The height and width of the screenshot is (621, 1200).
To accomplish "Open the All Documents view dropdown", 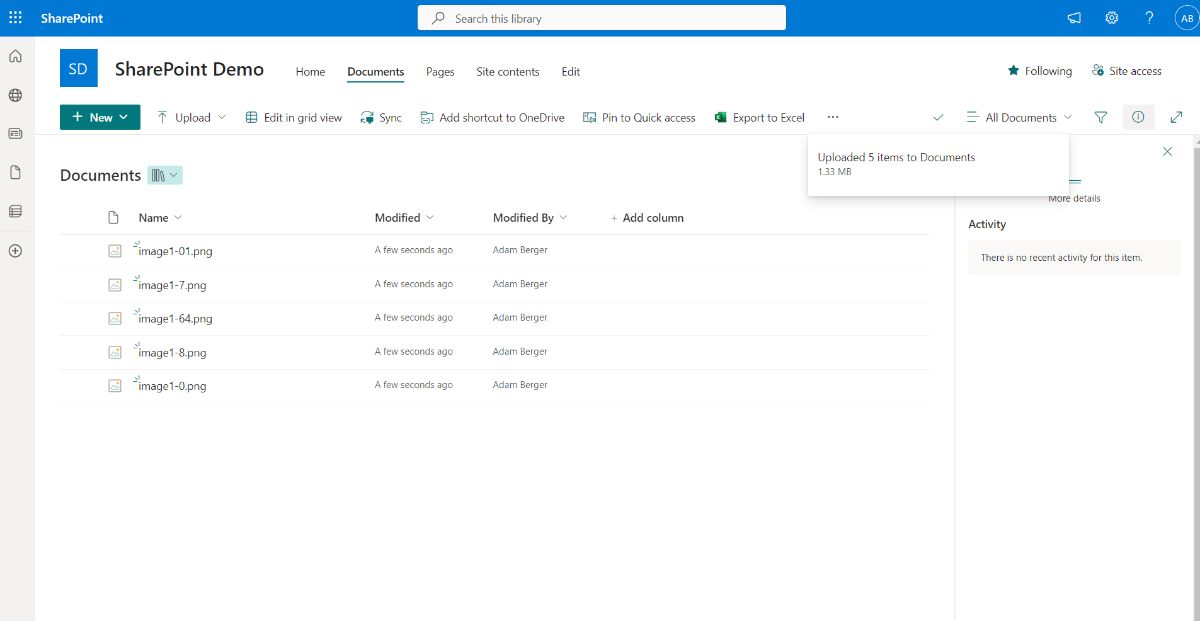I will coord(1019,117).
